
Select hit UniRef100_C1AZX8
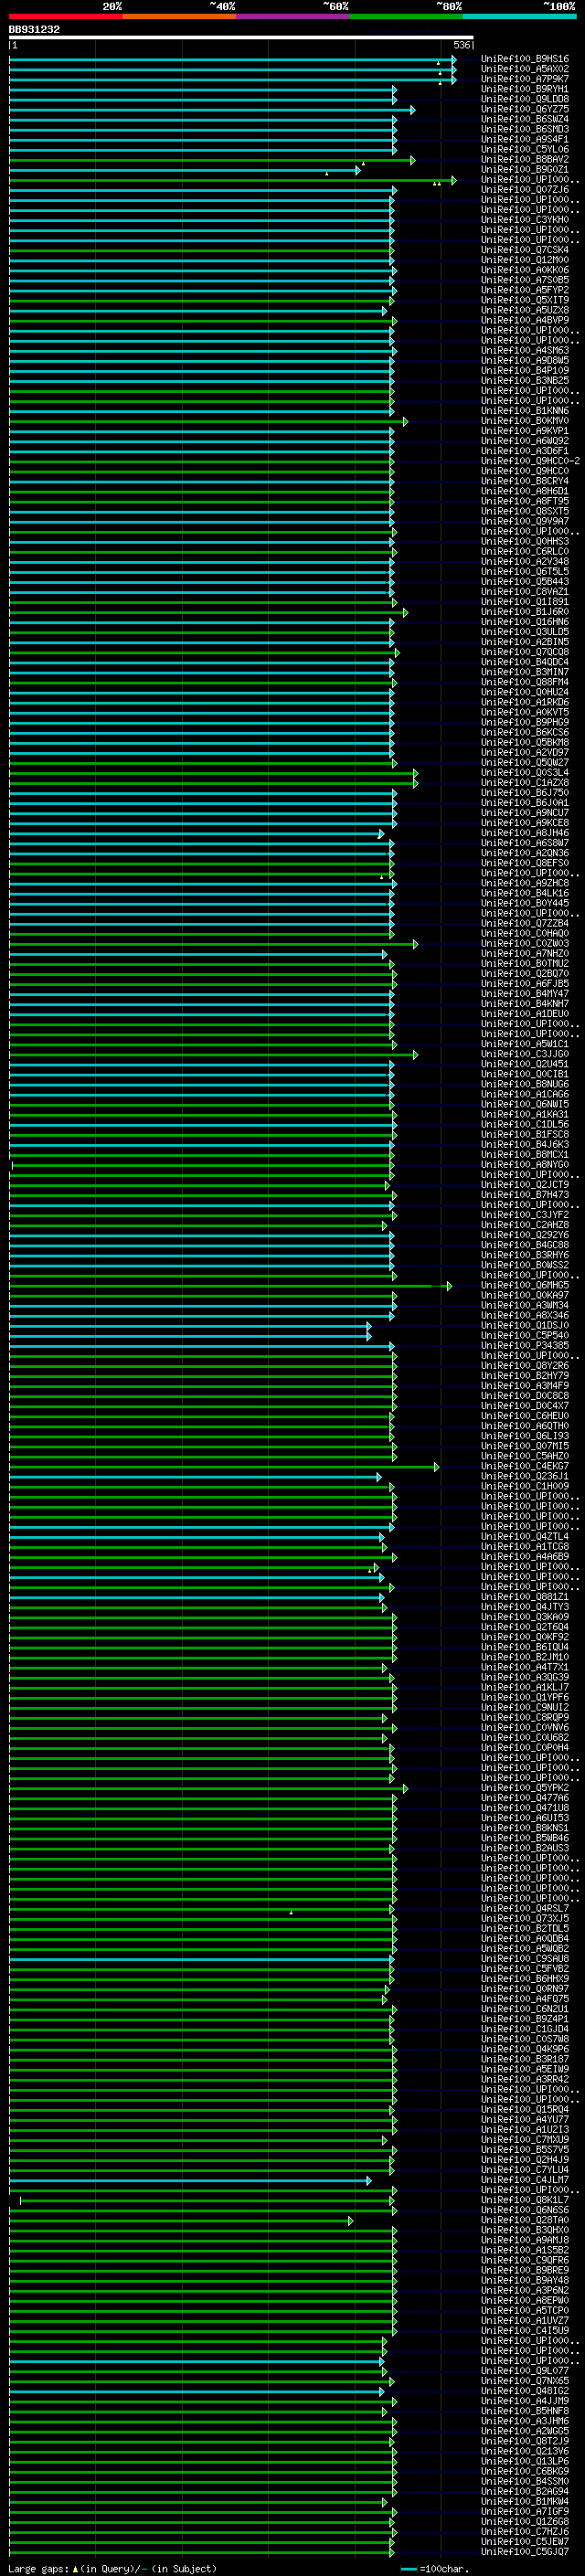tap(525, 783)
